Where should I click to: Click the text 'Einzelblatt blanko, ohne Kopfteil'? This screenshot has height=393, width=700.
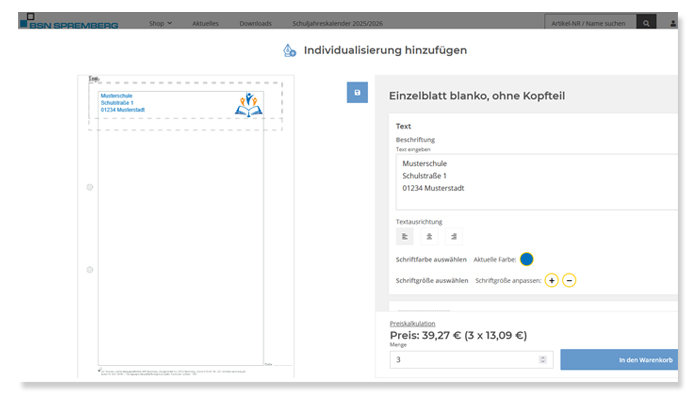pyautogui.click(x=477, y=96)
